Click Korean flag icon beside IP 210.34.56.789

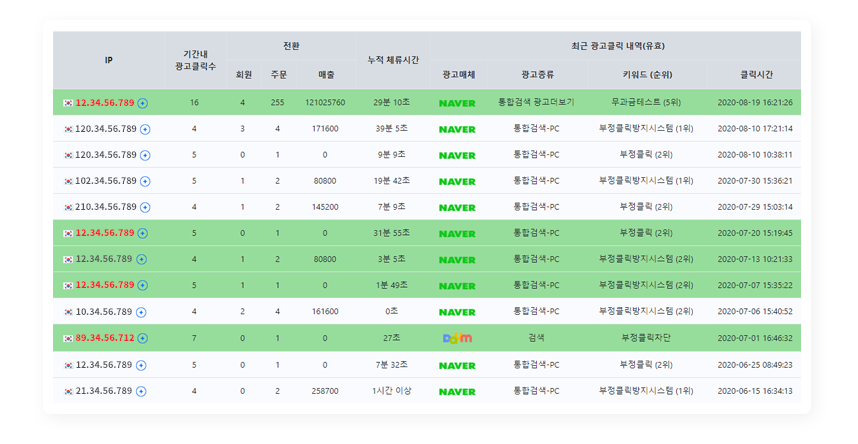[68, 207]
